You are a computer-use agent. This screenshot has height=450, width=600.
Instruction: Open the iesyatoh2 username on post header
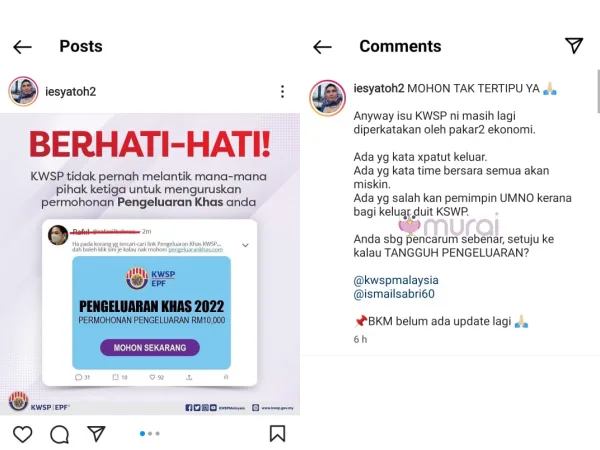[x=70, y=91]
